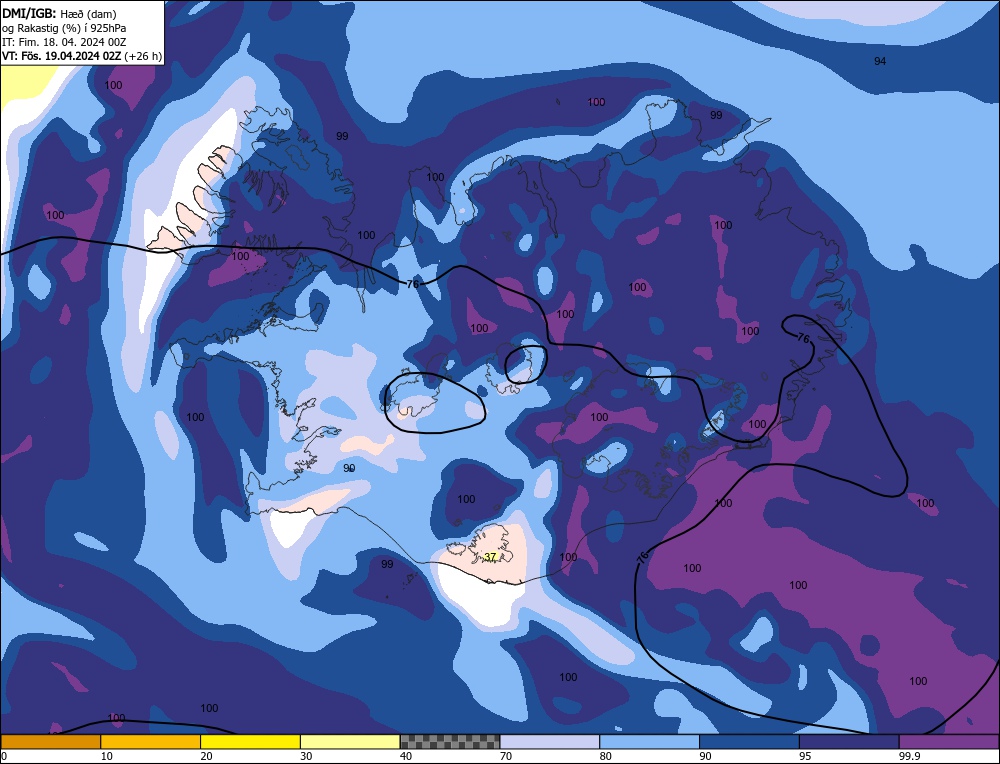Click the '40' legend tick label
The height and width of the screenshot is (764, 1000).
click(406, 756)
